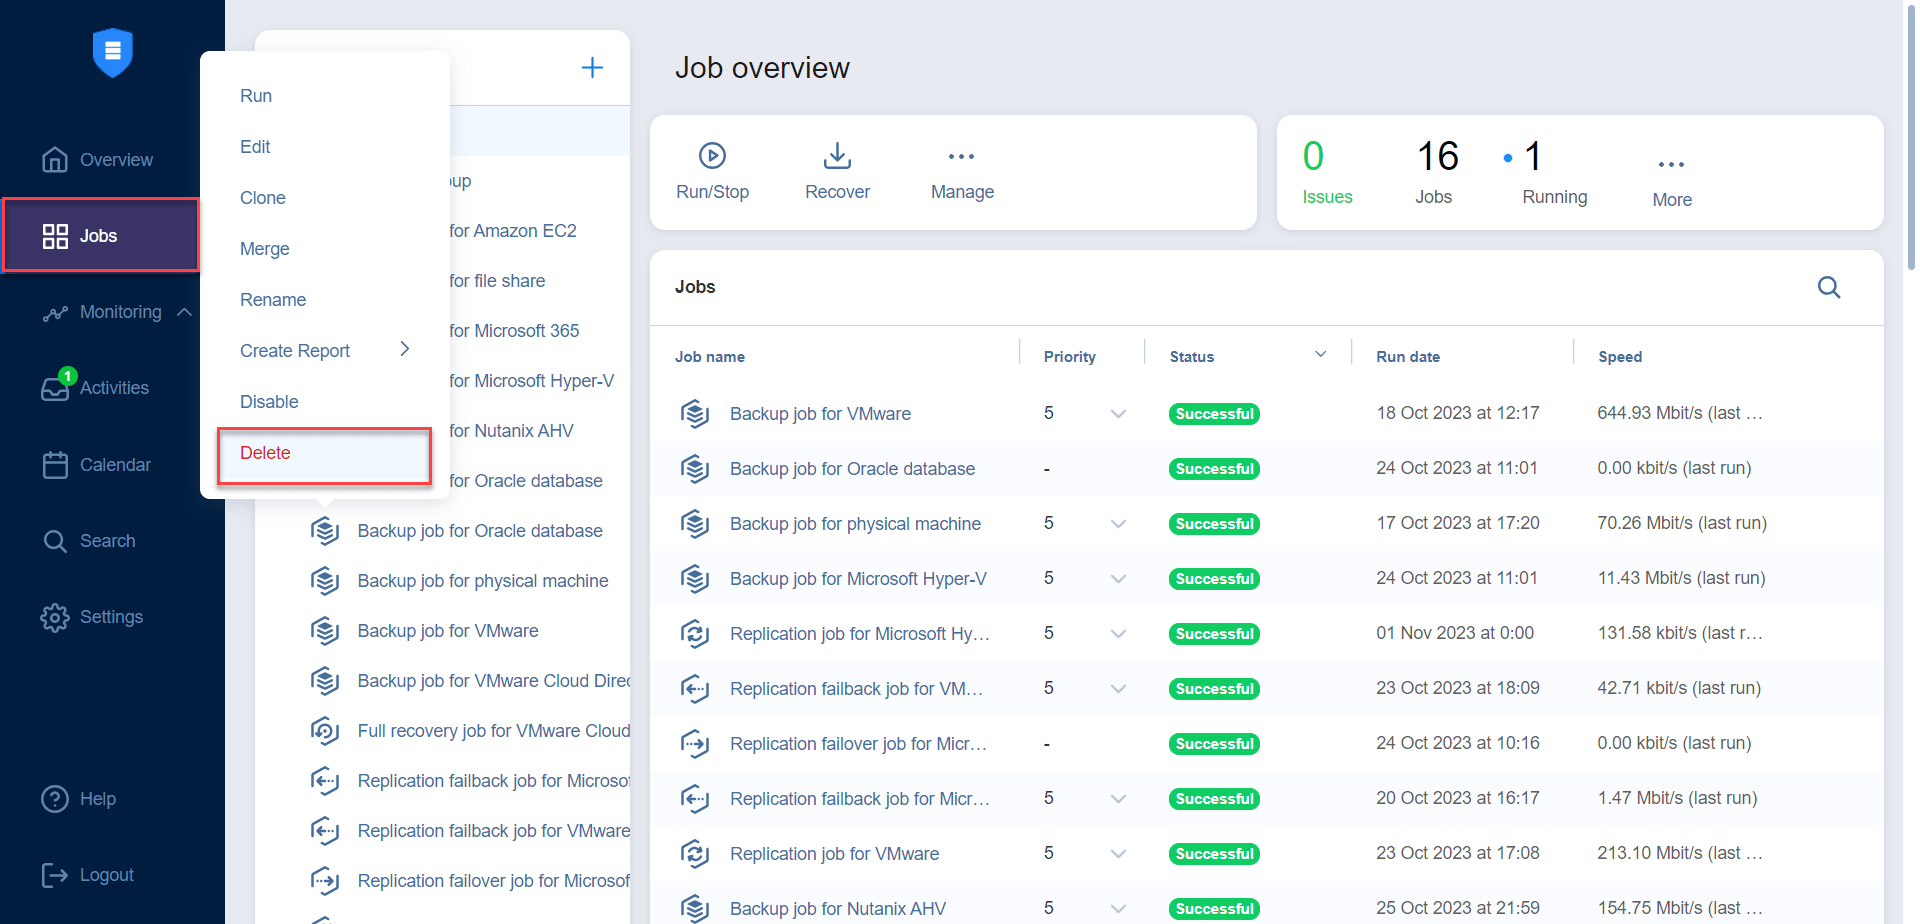Image resolution: width=1920 pixels, height=924 pixels.
Task: Return to Overview using the home icon
Action: tap(56, 159)
